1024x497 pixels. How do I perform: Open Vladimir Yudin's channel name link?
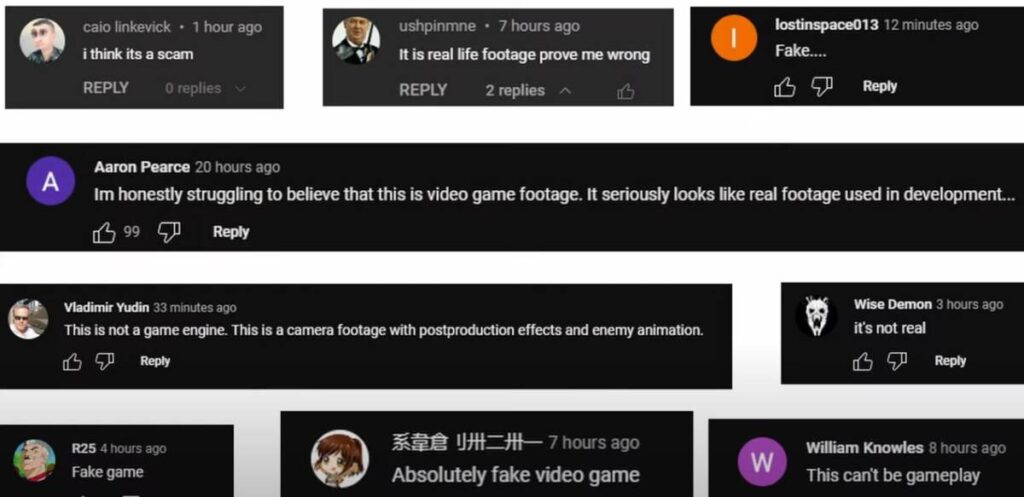tap(106, 308)
